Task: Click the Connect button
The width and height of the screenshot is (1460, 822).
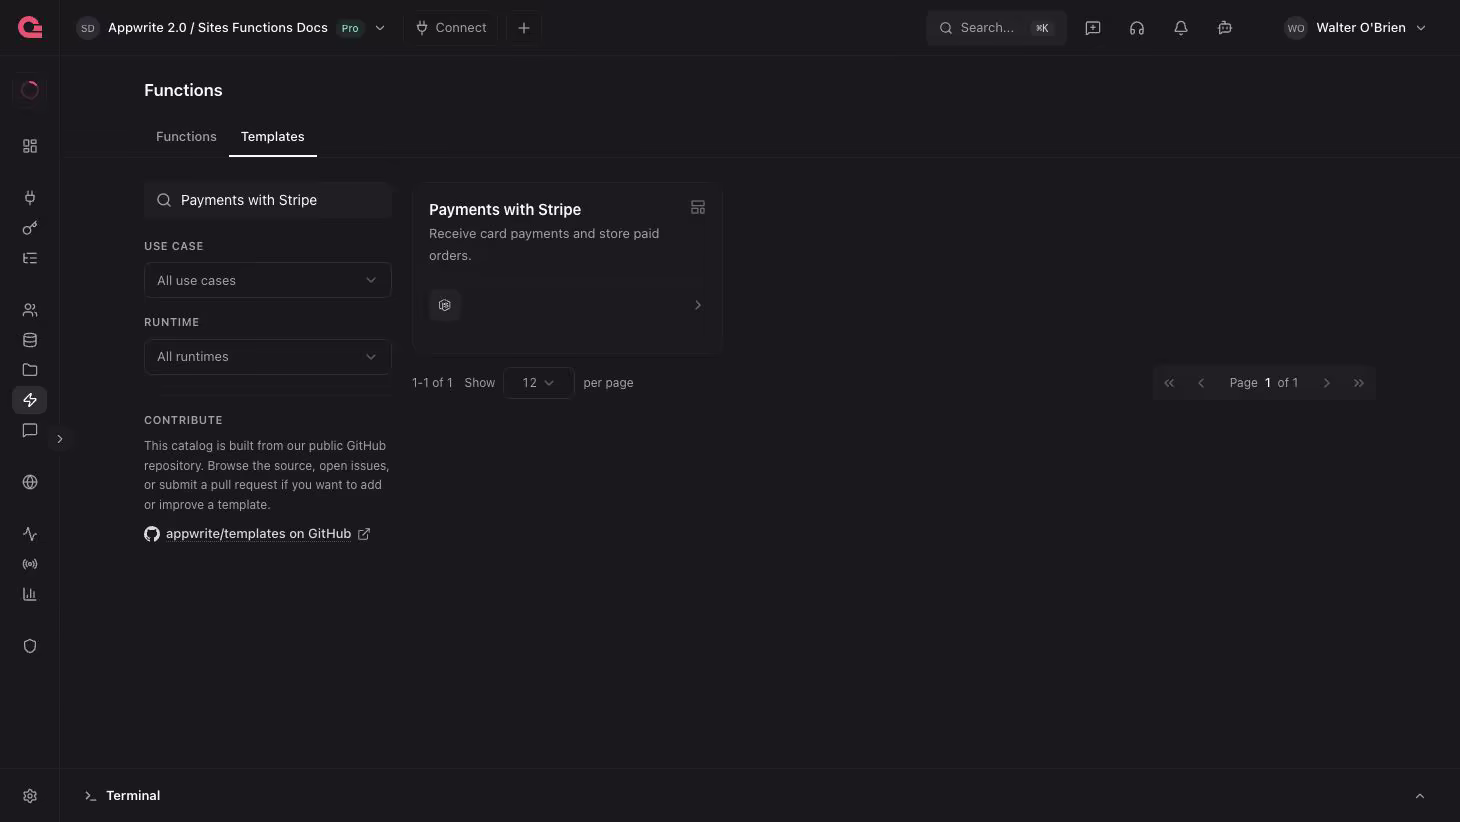Action: pos(451,28)
